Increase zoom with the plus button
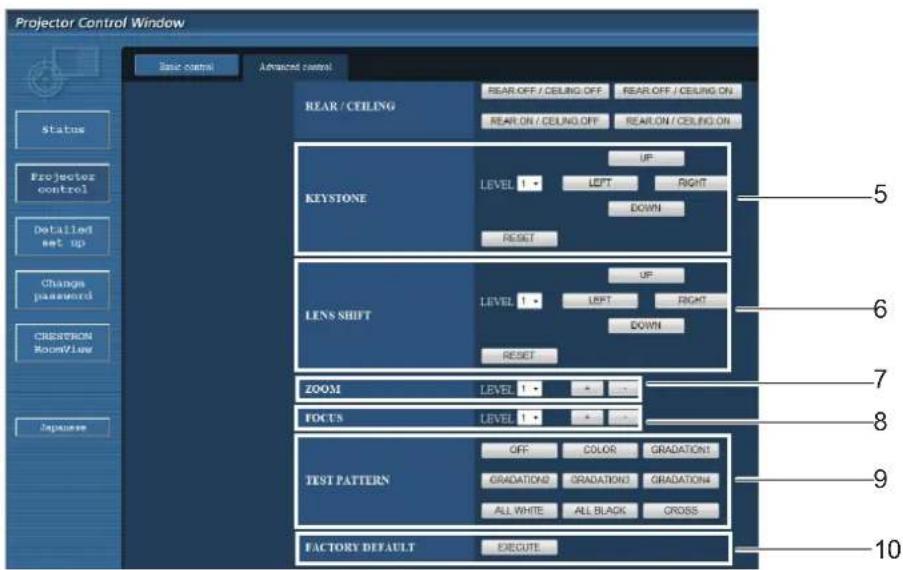The height and width of the screenshot is (570, 903). coord(587,389)
